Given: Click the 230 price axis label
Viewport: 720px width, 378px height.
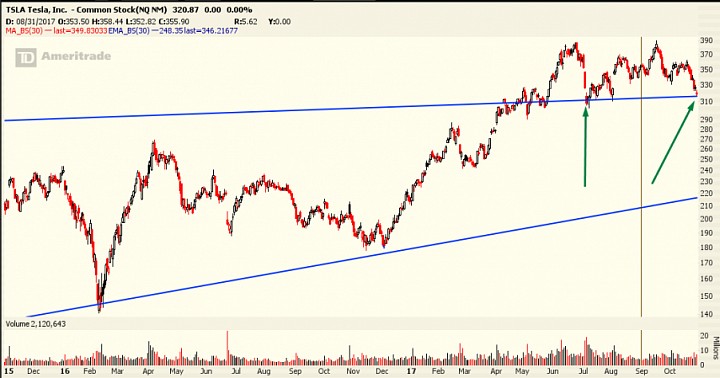Looking at the screenshot, I should click(706, 182).
